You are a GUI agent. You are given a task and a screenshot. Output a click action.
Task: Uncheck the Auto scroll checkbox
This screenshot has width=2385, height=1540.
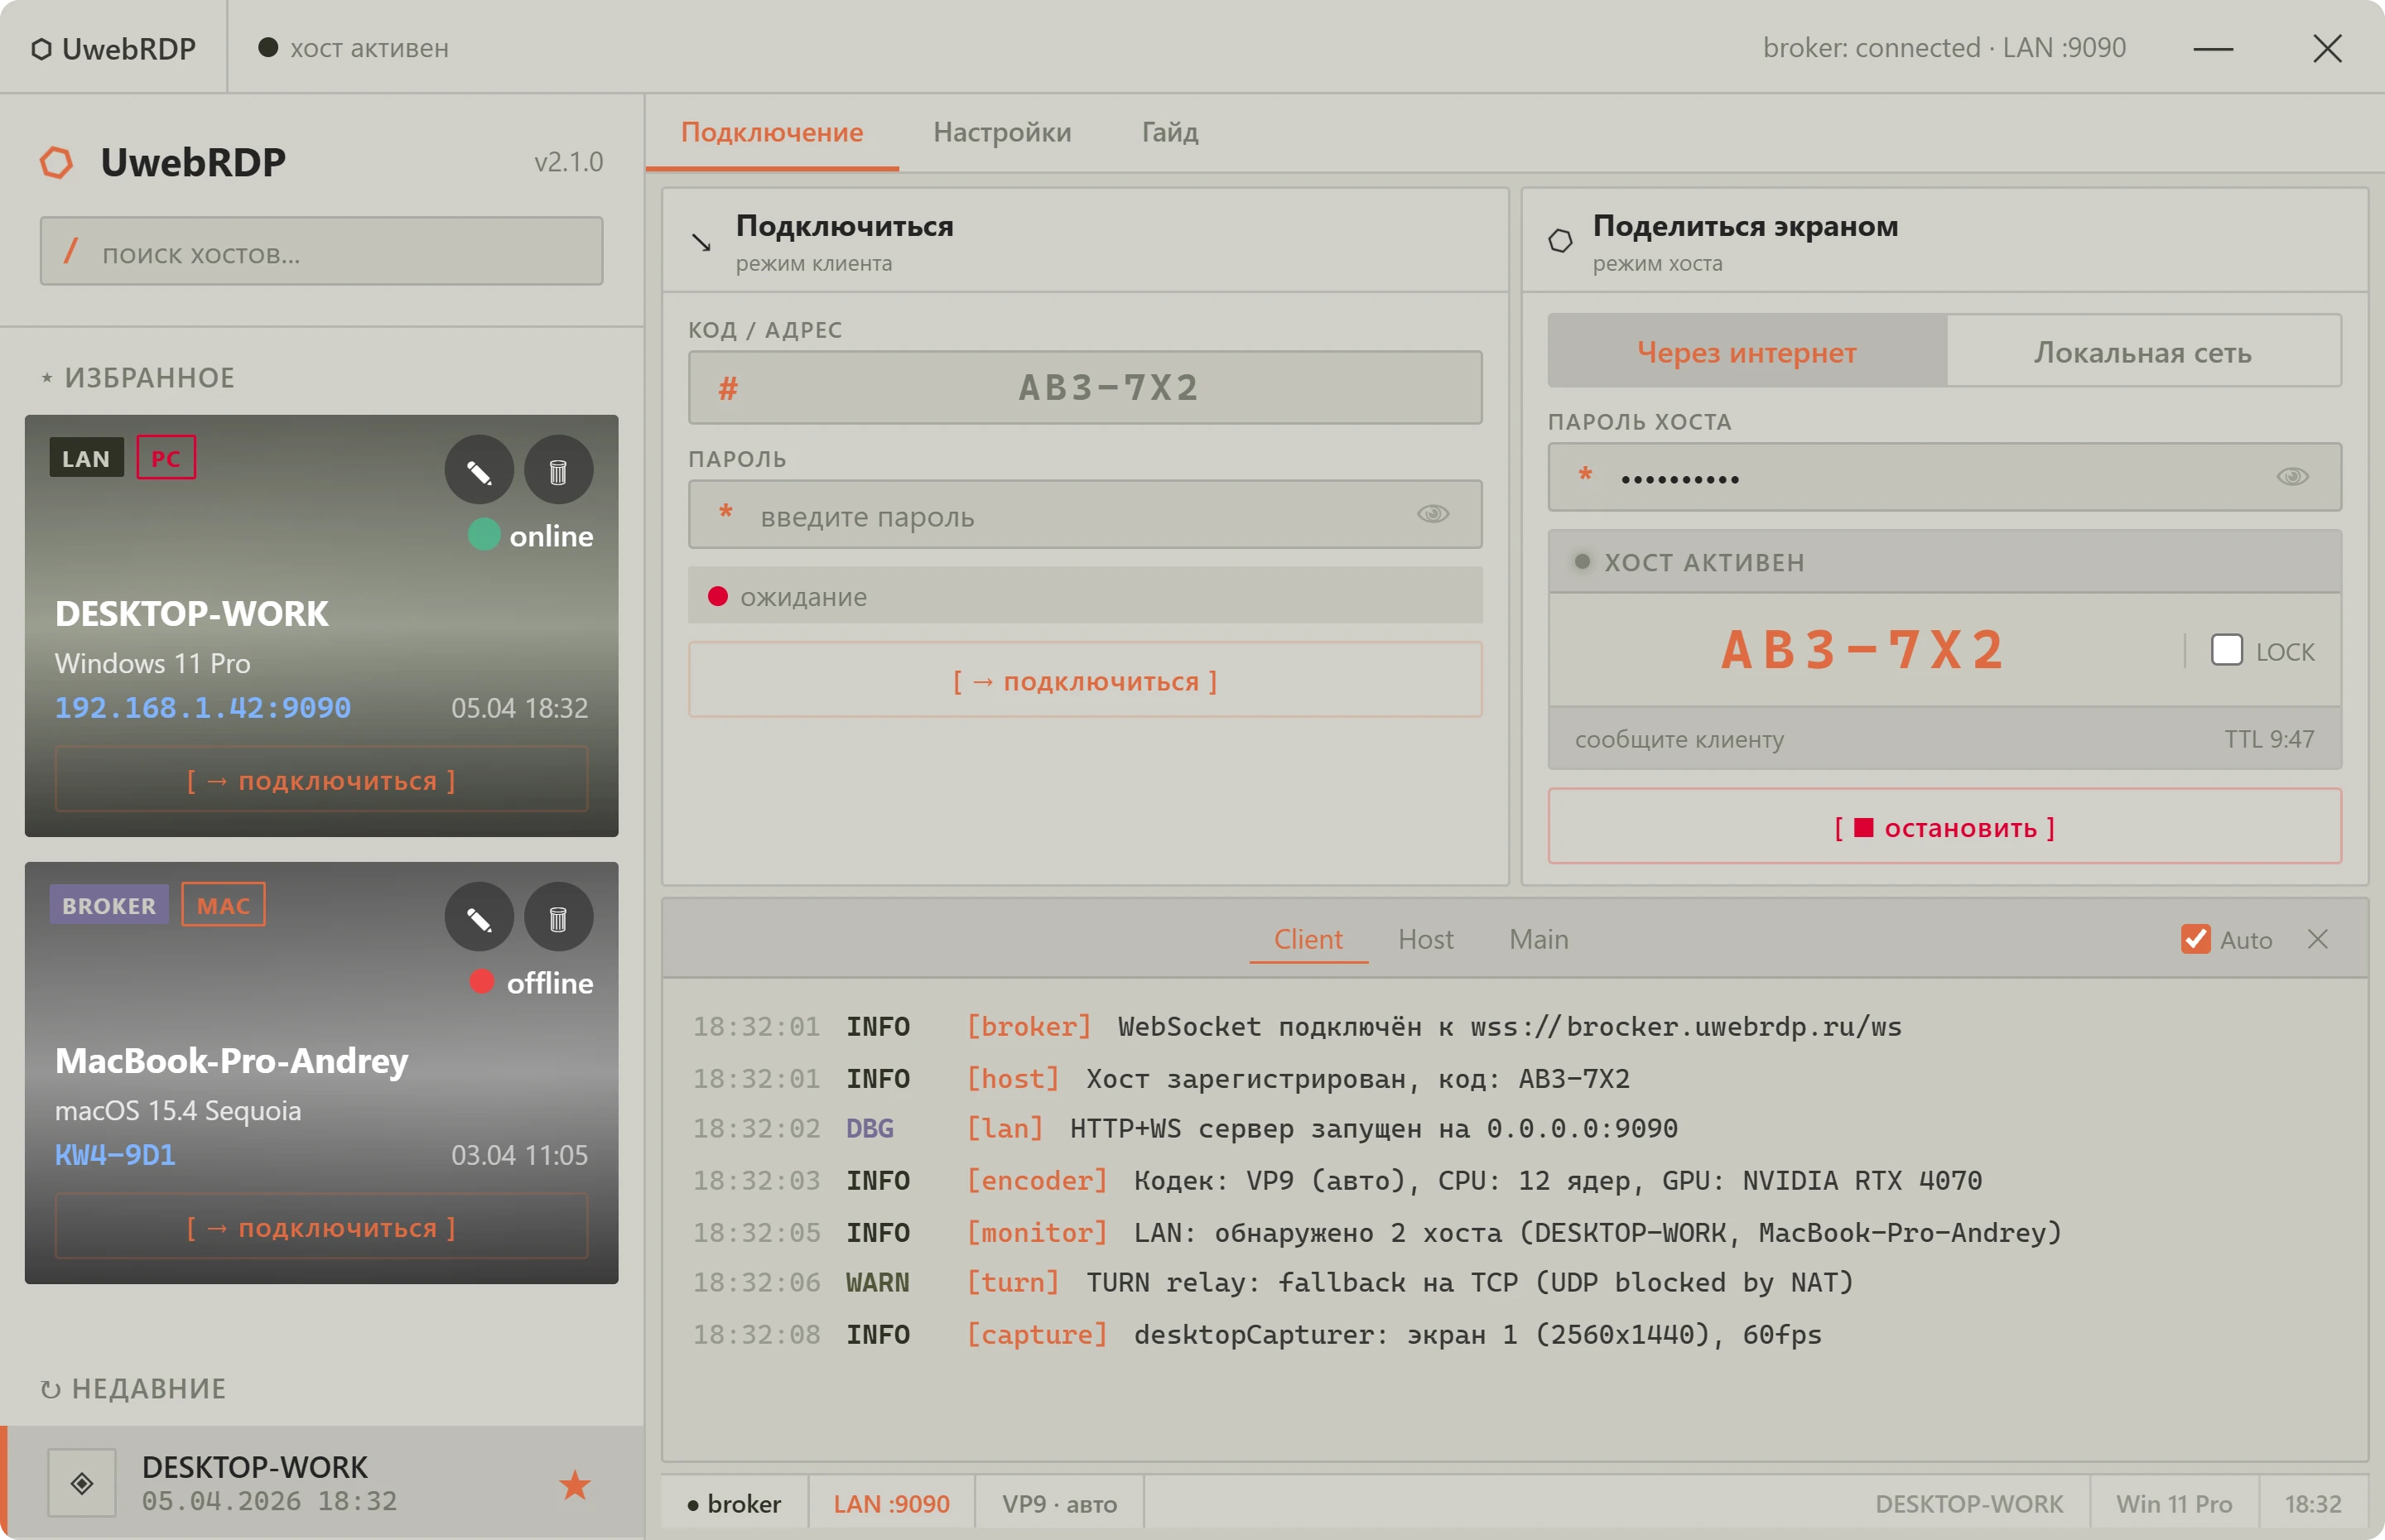[2195, 939]
